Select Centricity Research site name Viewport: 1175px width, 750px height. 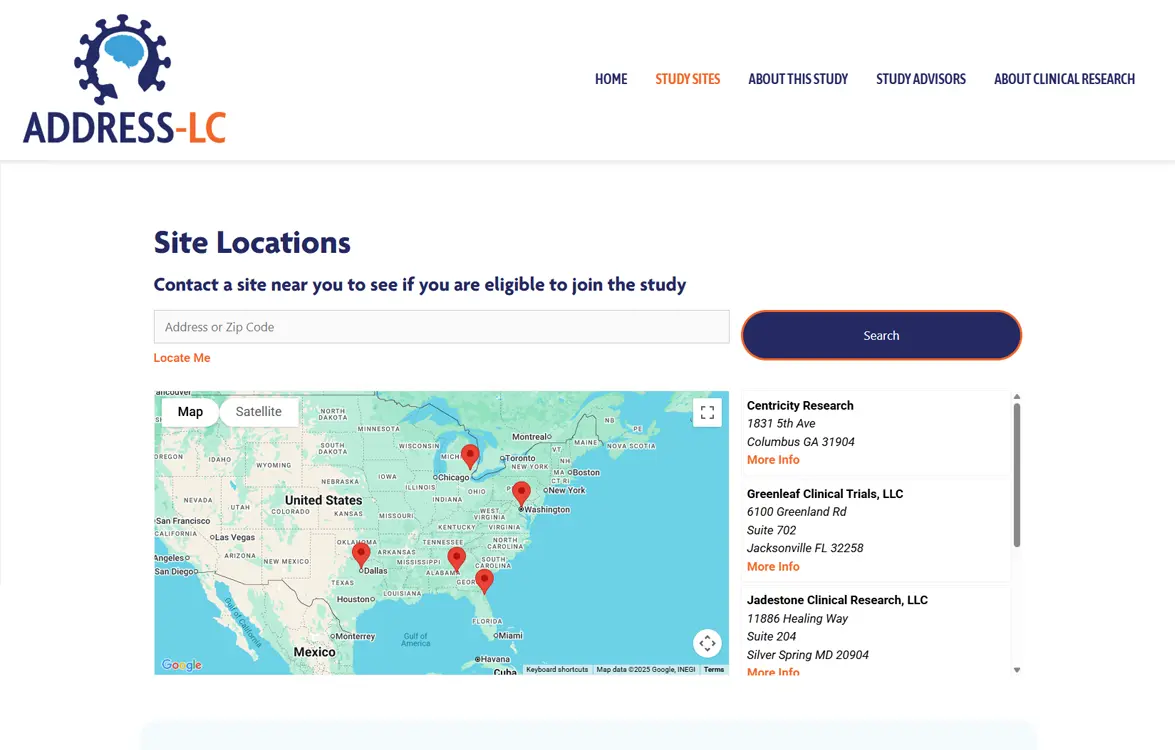[800, 405]
